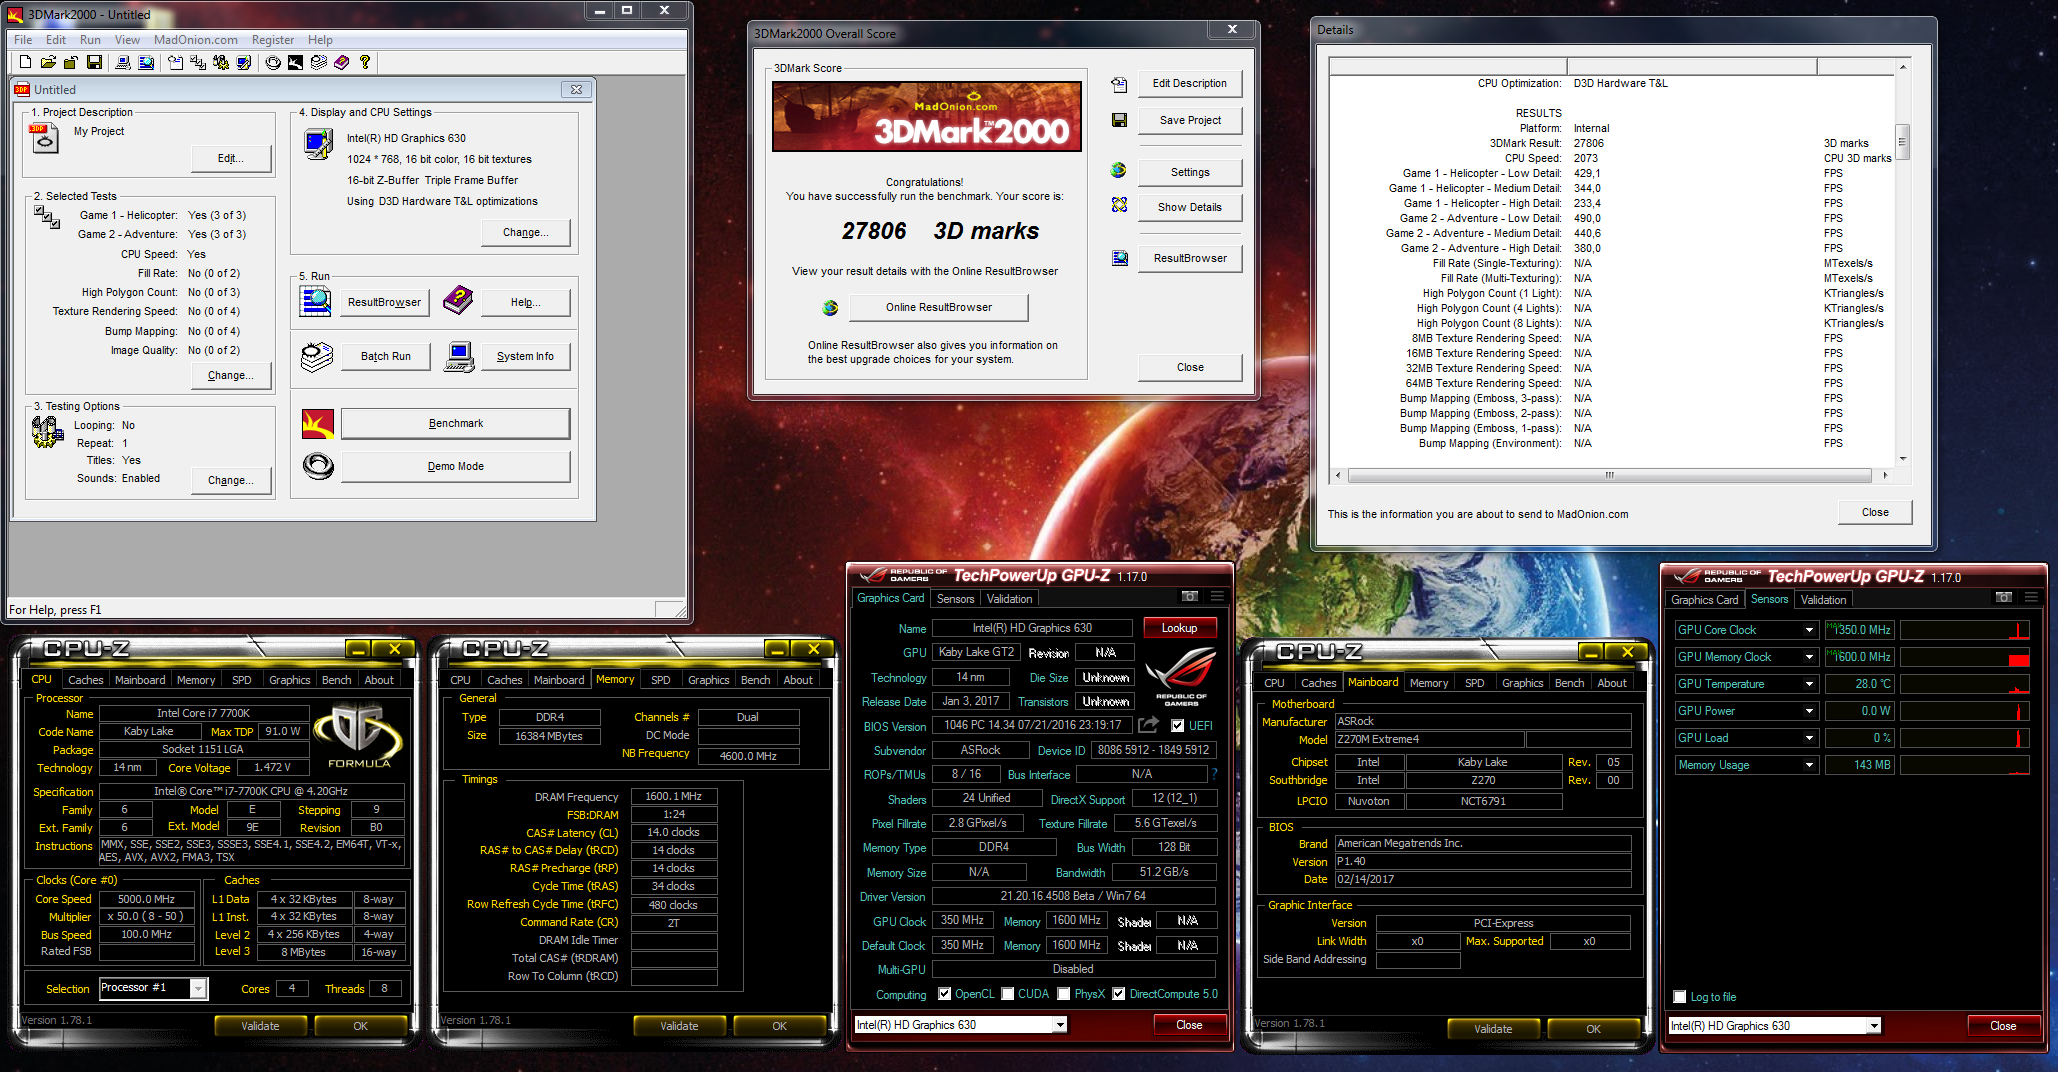Click the Bus Interface question mark in GPU-Z
The height and width of the screenshot is (1072, 2058).
click(x=1214, y=774)
